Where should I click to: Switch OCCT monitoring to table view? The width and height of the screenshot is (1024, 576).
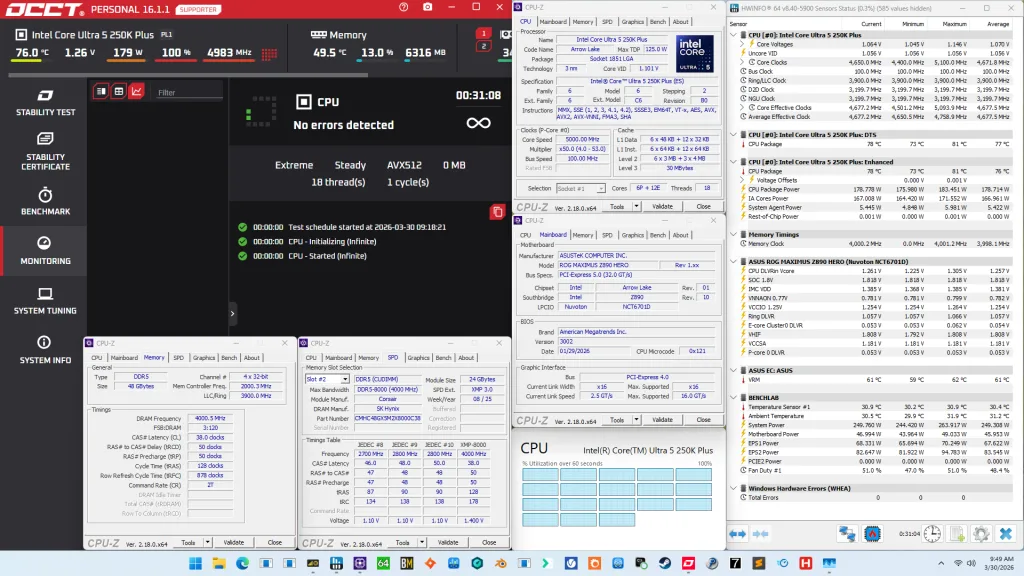119,91
